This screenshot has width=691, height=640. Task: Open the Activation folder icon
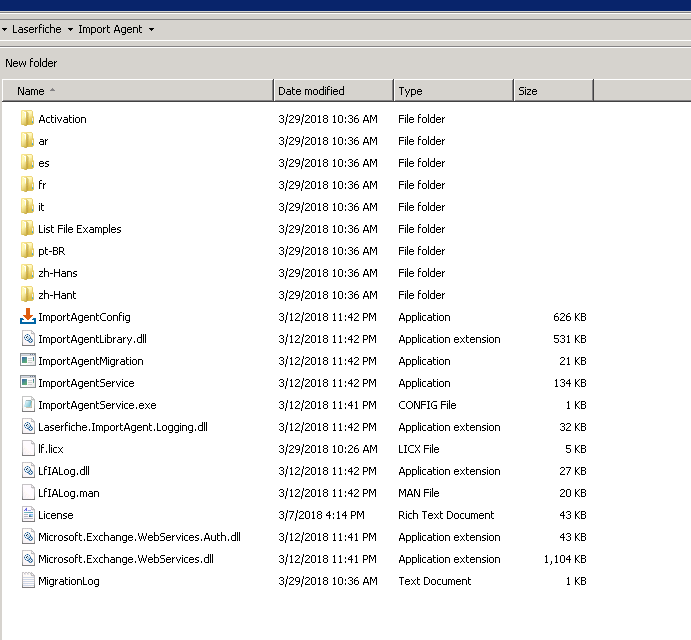pyautogui.click(x=27, y=119)
